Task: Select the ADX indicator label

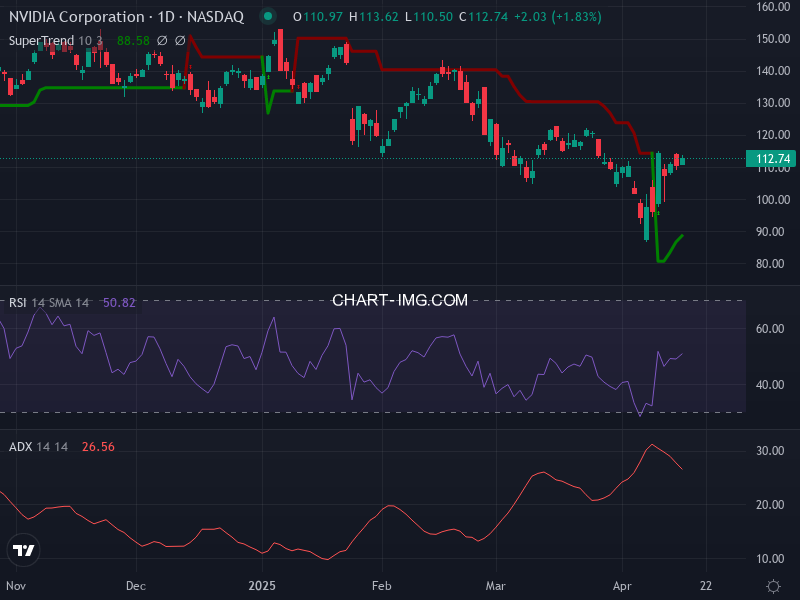Action: [20, 446]
